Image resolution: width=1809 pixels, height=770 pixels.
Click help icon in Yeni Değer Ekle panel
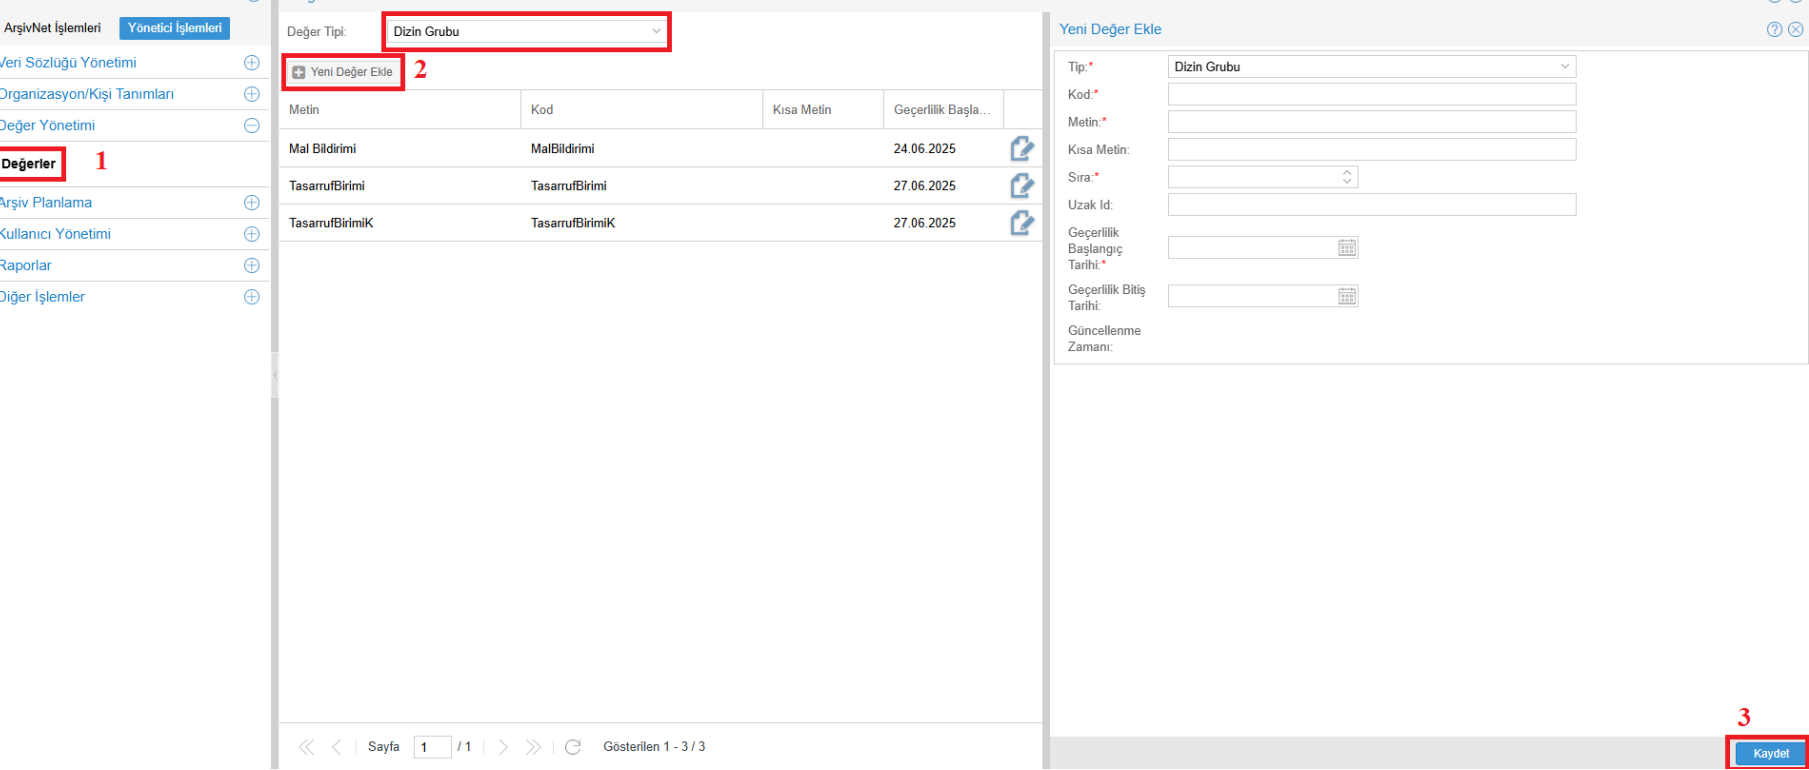[x=1774, y=30]
